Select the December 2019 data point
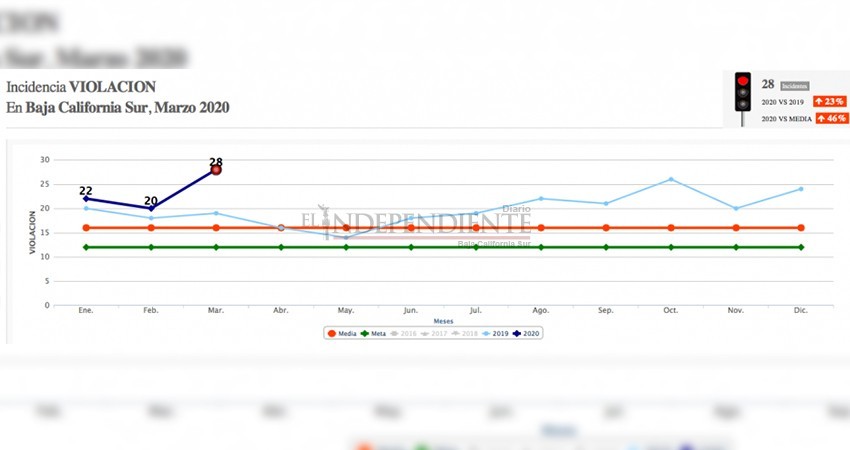 point(801,189)
